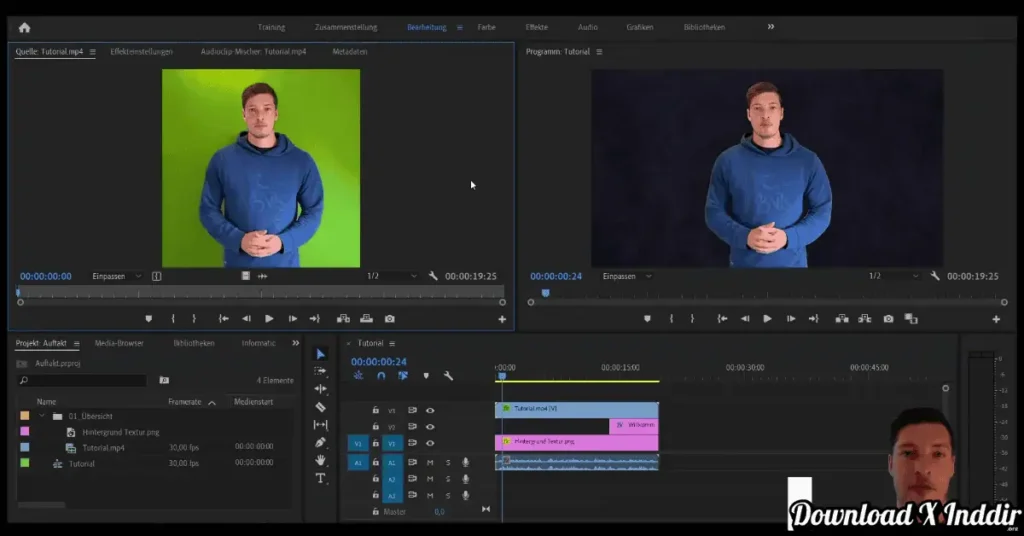Switch to the Farbe workspace
Viewport: 1024px width, 536px height.
click(487, 27)
